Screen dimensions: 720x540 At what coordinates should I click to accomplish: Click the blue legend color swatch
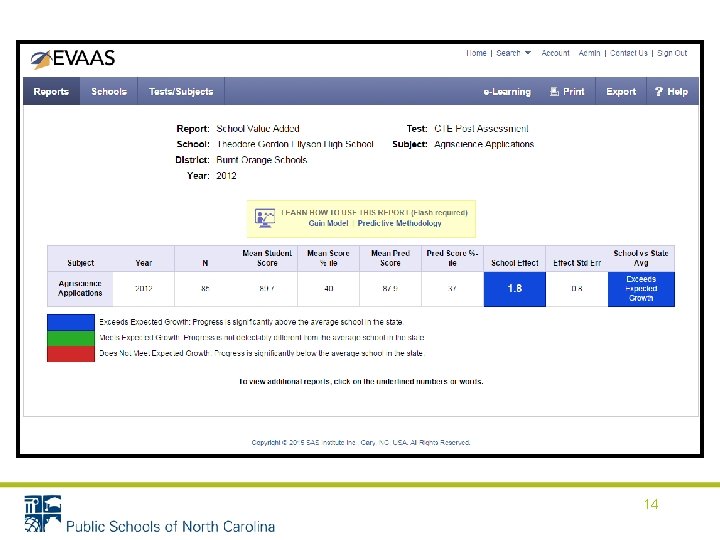coord(71,322)
